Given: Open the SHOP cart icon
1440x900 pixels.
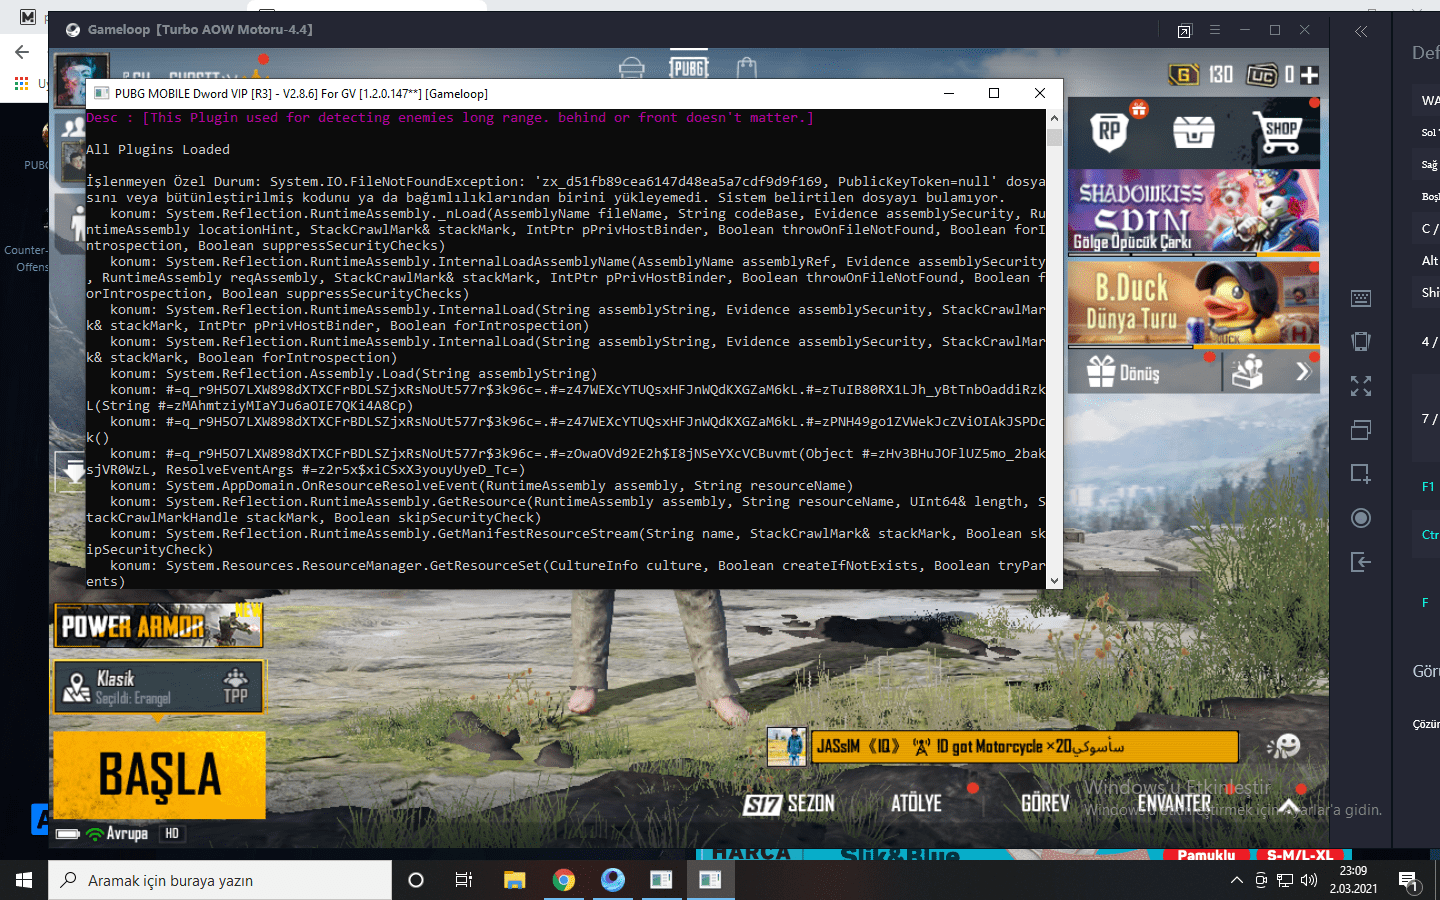Looking at the screenshot, I should pyautogui.click(x=1277, y=132).
